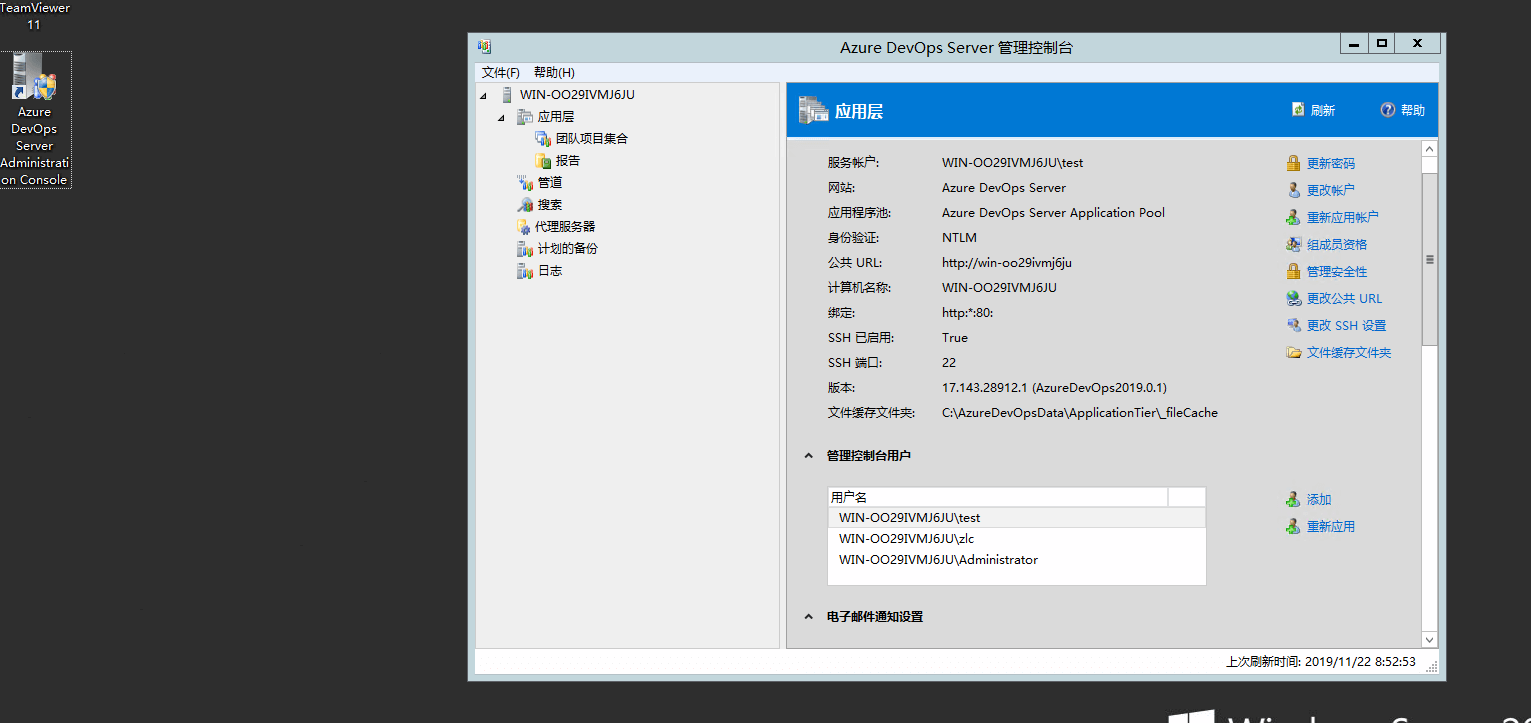The height and width of the screenshot is (723, 1531).
Task: Collapse the WIN-OO29IVMJ6JU server tree node
Action: pos(484,95)
